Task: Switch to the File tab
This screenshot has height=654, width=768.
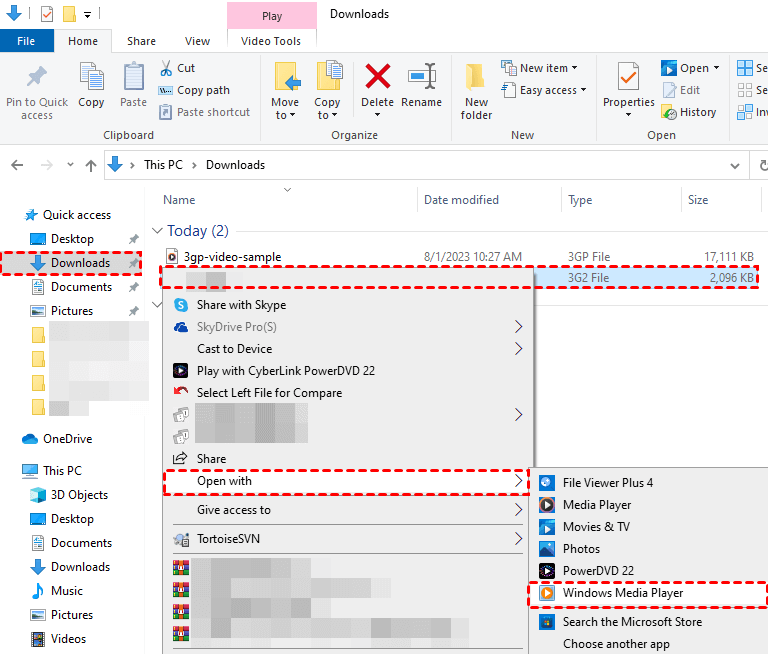Action: 26,41
